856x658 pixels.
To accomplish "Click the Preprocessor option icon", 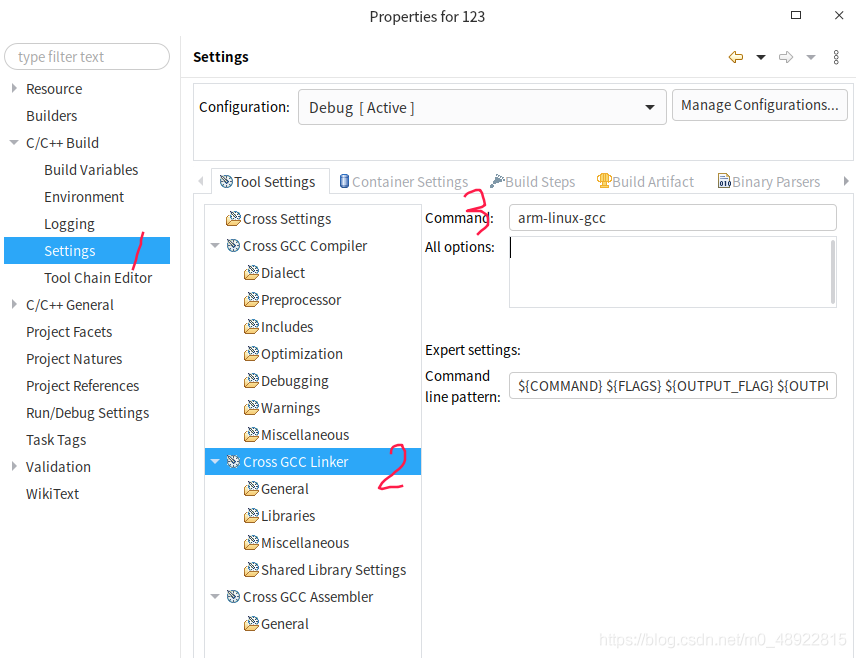I will pos(252,300).
